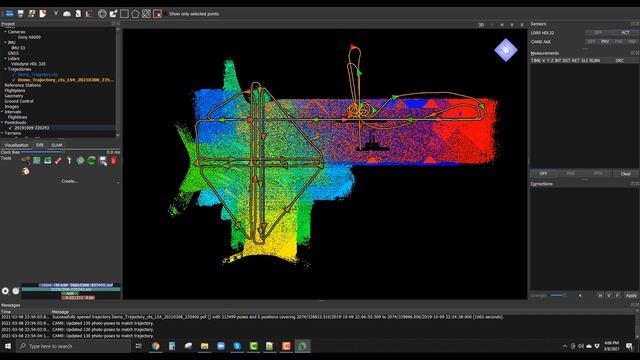
Task: Set LDR0 HDL32 sensor to ACT
Action: click(625, 33)
